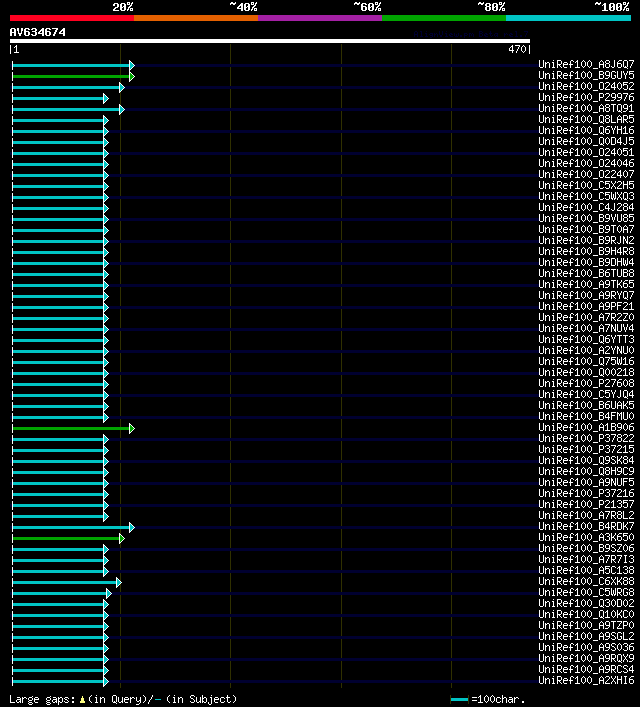Click the UniRef100_P21357 label
Viewport: 640px width, 707px height.
pos(586,504)
